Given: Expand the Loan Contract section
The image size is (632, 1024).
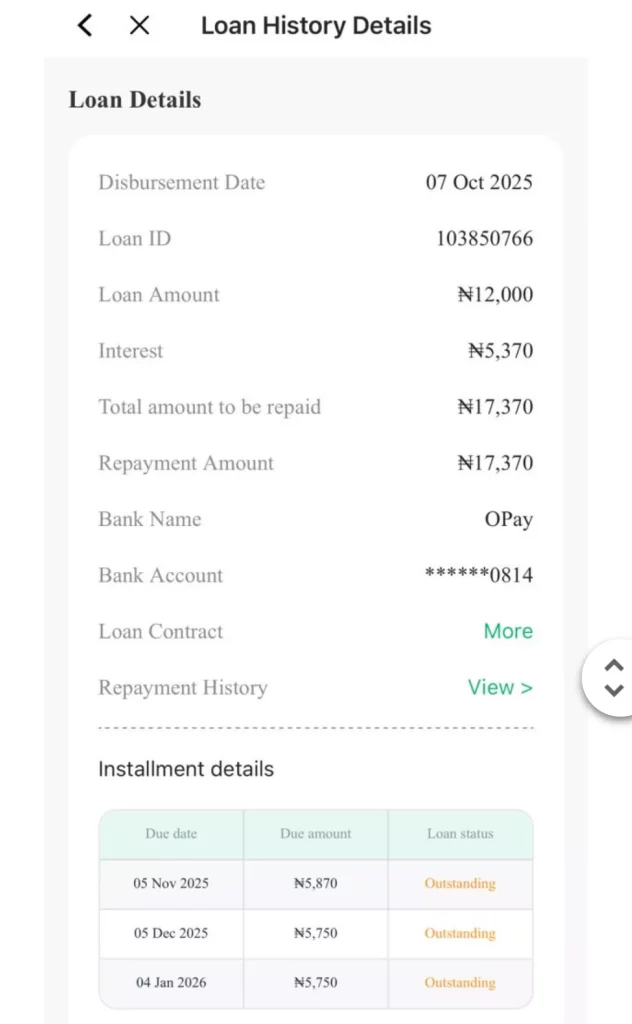Looking at the screenshot, I should (508, 631).
